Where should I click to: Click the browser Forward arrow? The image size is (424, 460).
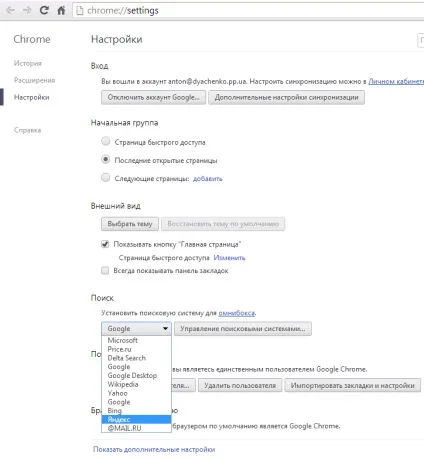point(27,10)
